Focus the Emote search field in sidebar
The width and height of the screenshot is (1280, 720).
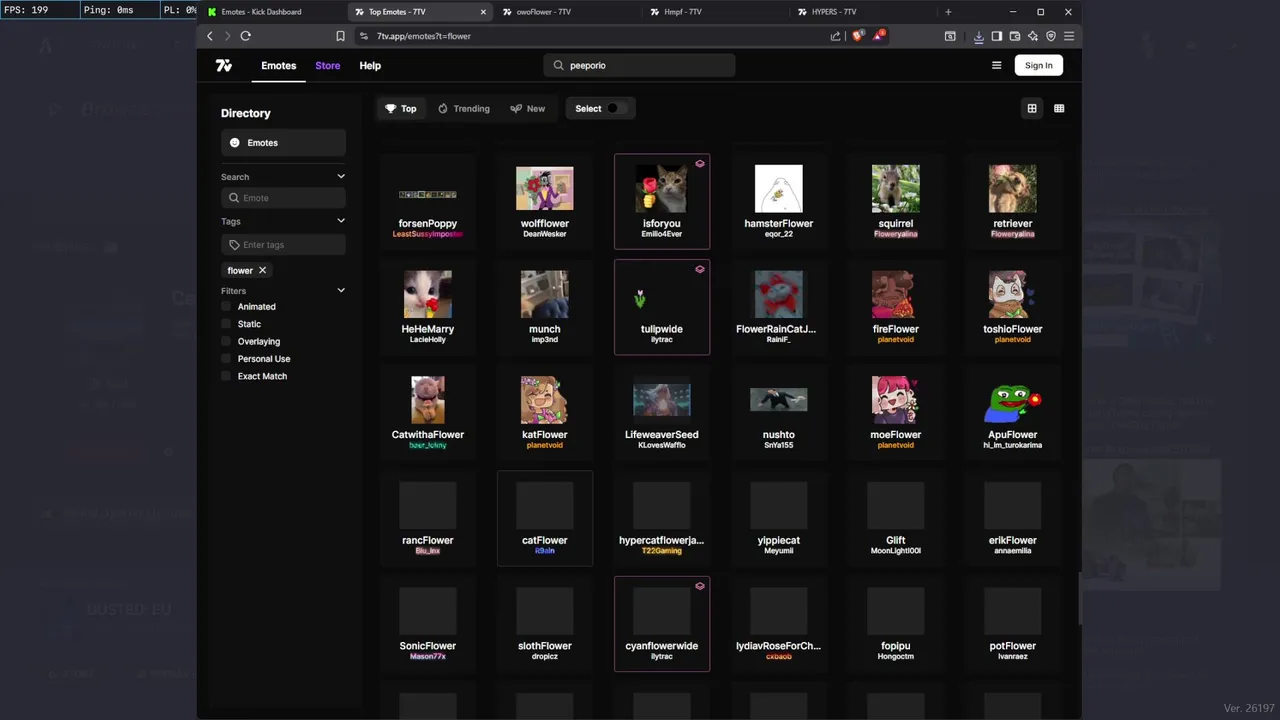pos(283,198)
